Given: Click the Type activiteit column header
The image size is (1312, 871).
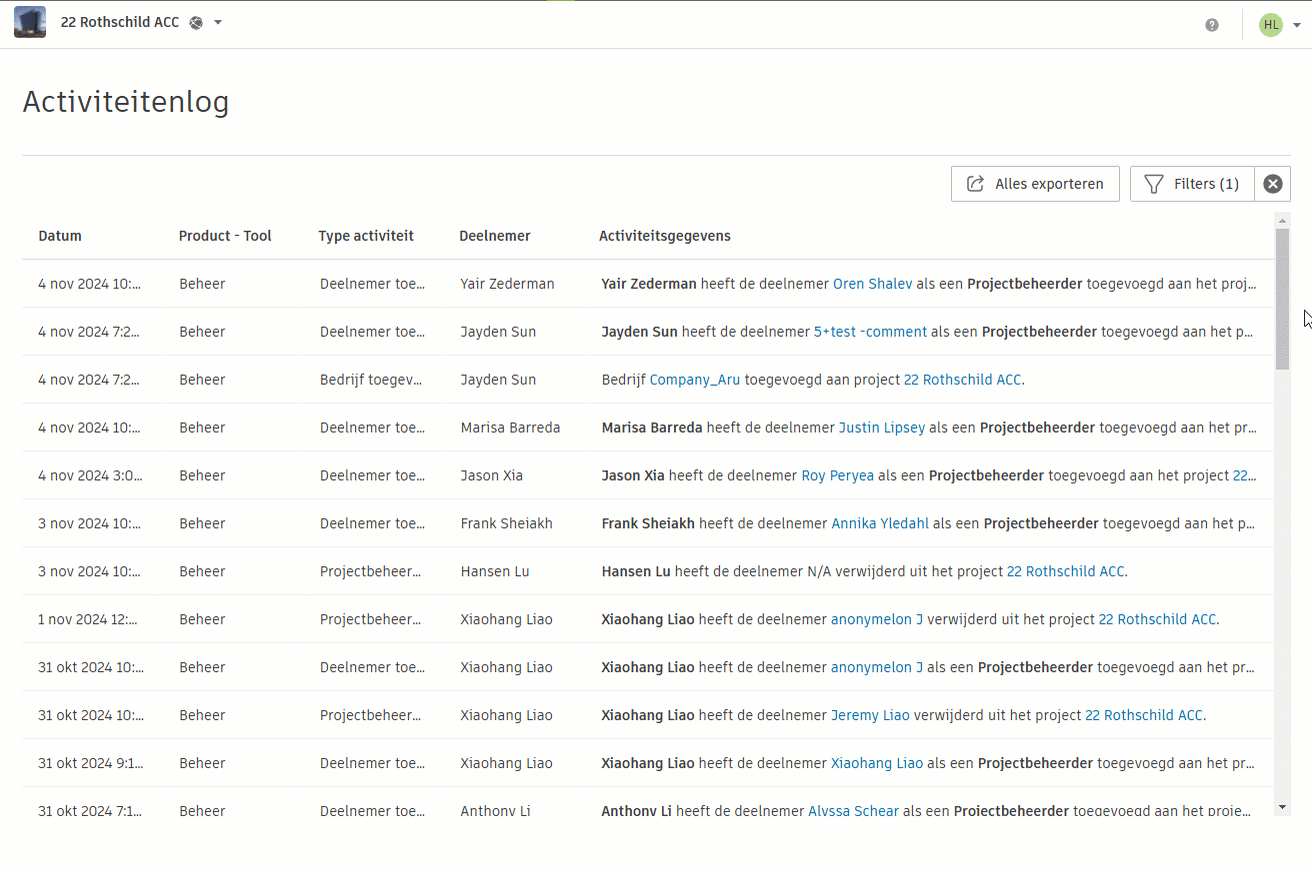Looking at the screenshot, I should click(x=366, y=236).
